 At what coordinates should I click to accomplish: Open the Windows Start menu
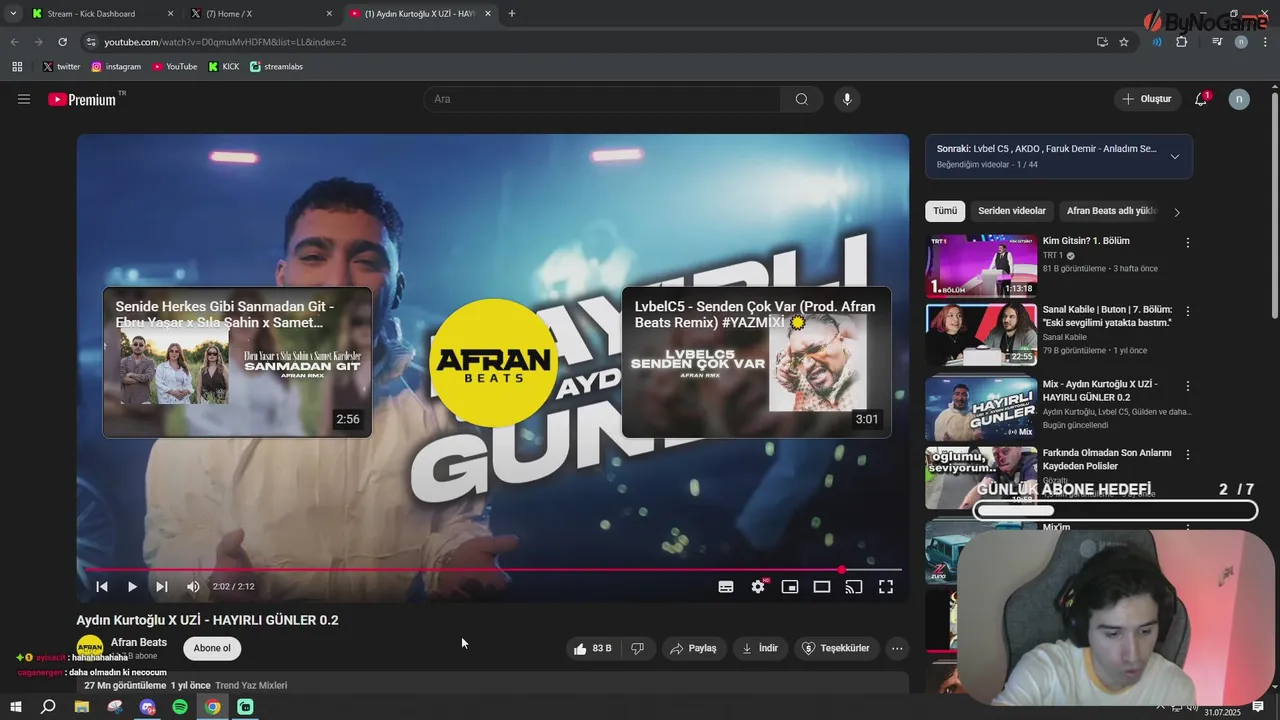(16, 707)
